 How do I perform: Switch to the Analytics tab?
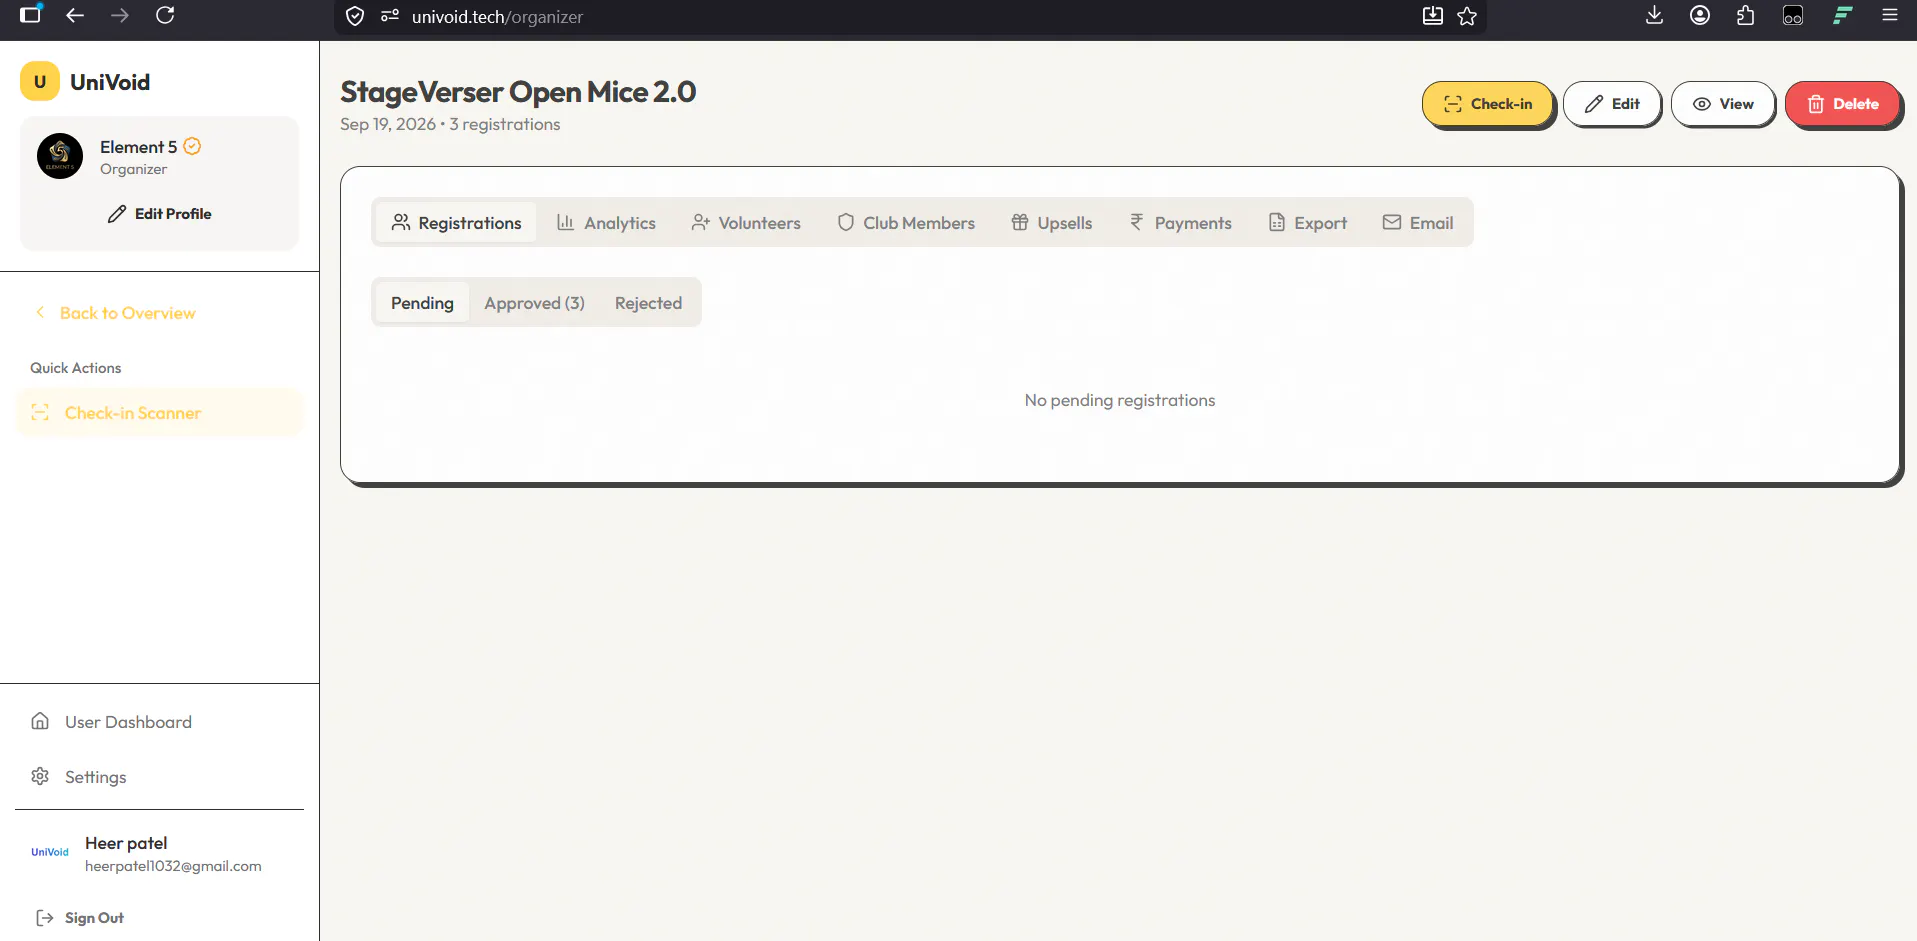pyautogui.click(x=606, y=223)
